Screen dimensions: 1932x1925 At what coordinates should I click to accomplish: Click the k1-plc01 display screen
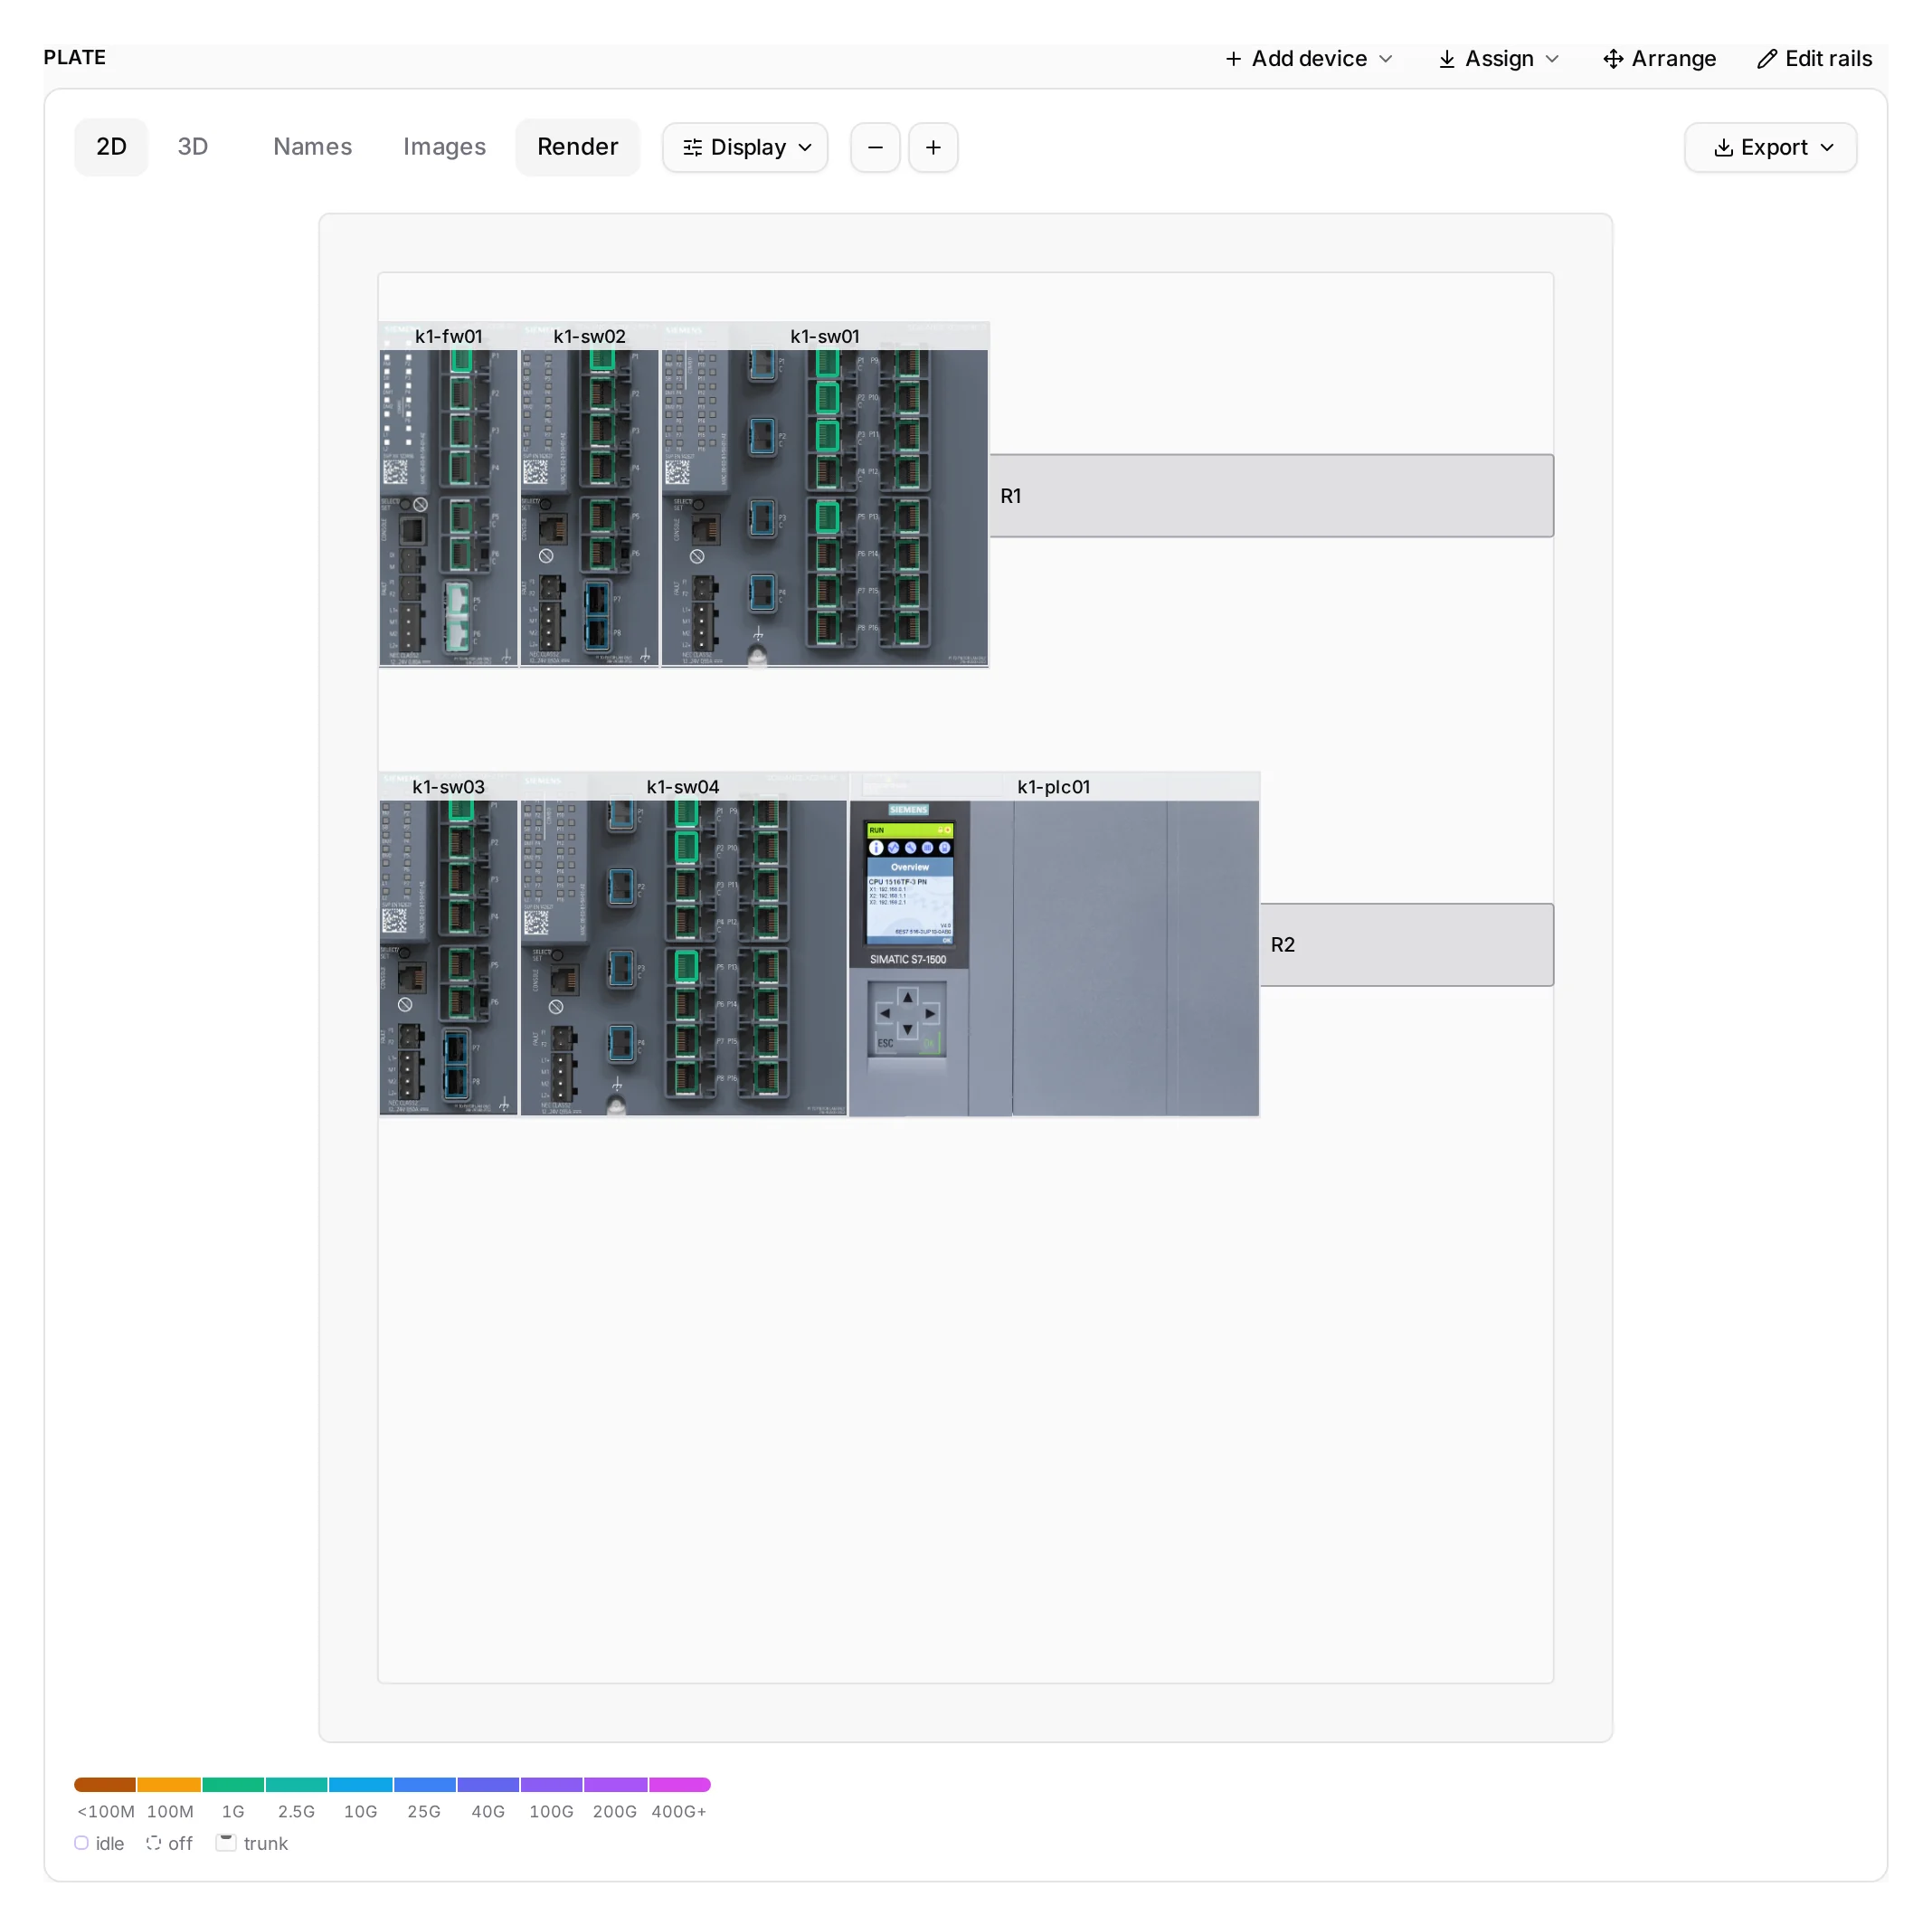point(910,883)
